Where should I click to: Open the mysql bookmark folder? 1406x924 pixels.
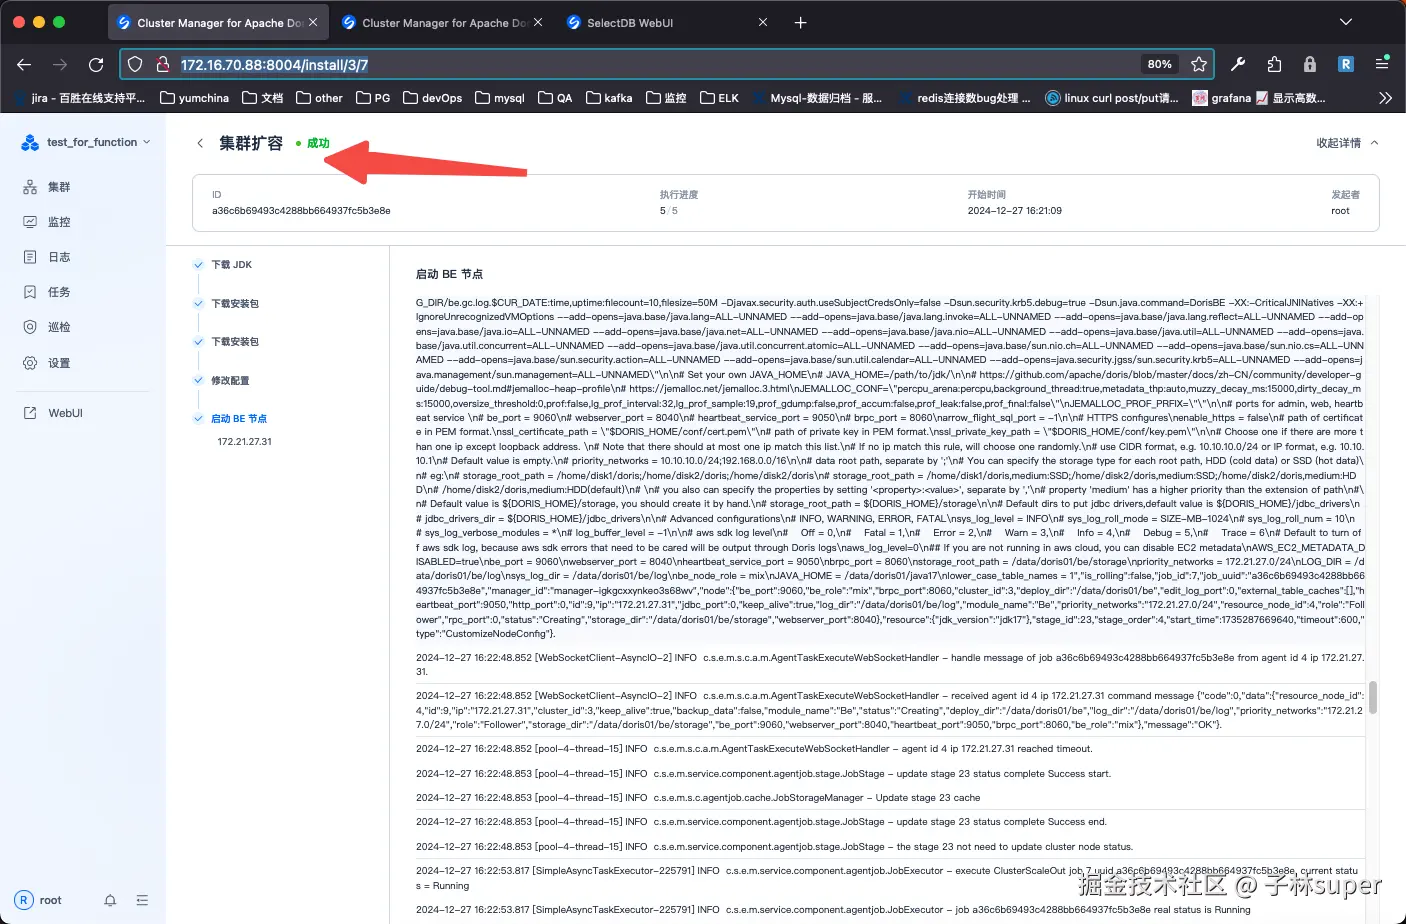tap(500, 98)
